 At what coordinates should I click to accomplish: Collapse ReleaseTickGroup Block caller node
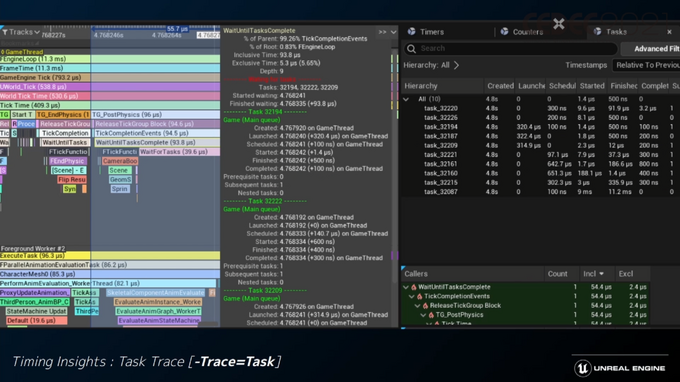(417, 306)
